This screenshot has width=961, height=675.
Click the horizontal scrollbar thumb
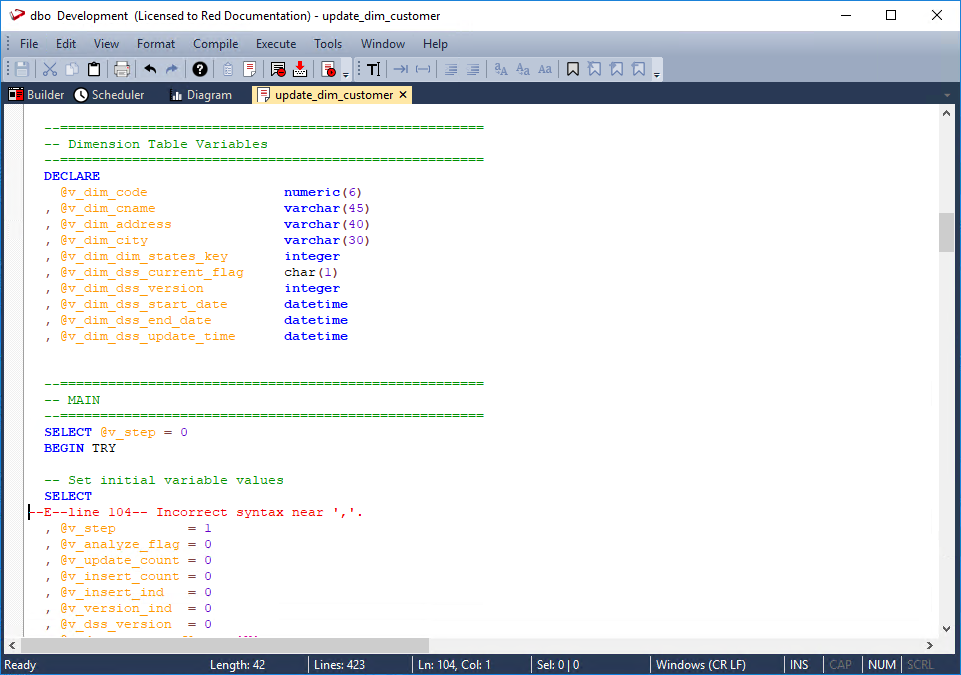click(225, 646)
